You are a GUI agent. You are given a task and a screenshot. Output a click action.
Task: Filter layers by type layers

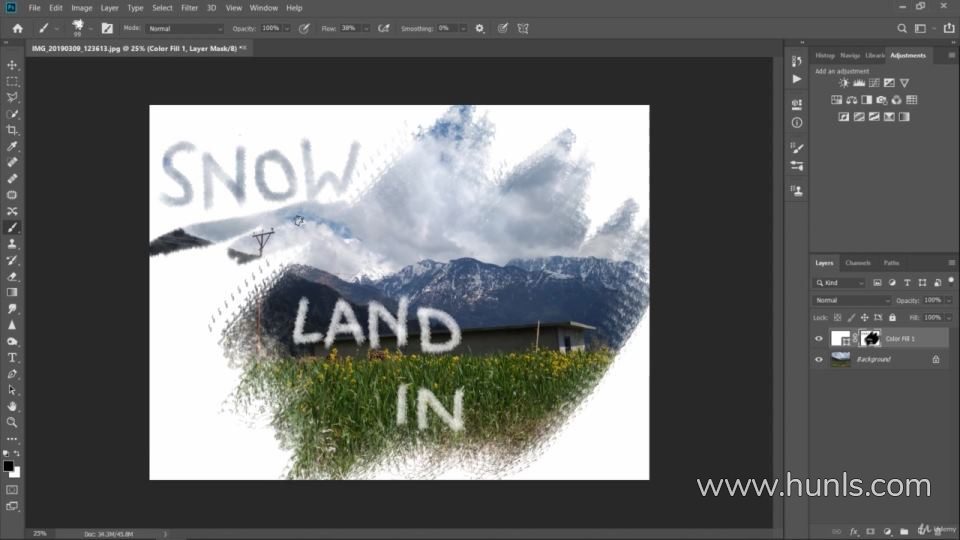pos(907,282)
